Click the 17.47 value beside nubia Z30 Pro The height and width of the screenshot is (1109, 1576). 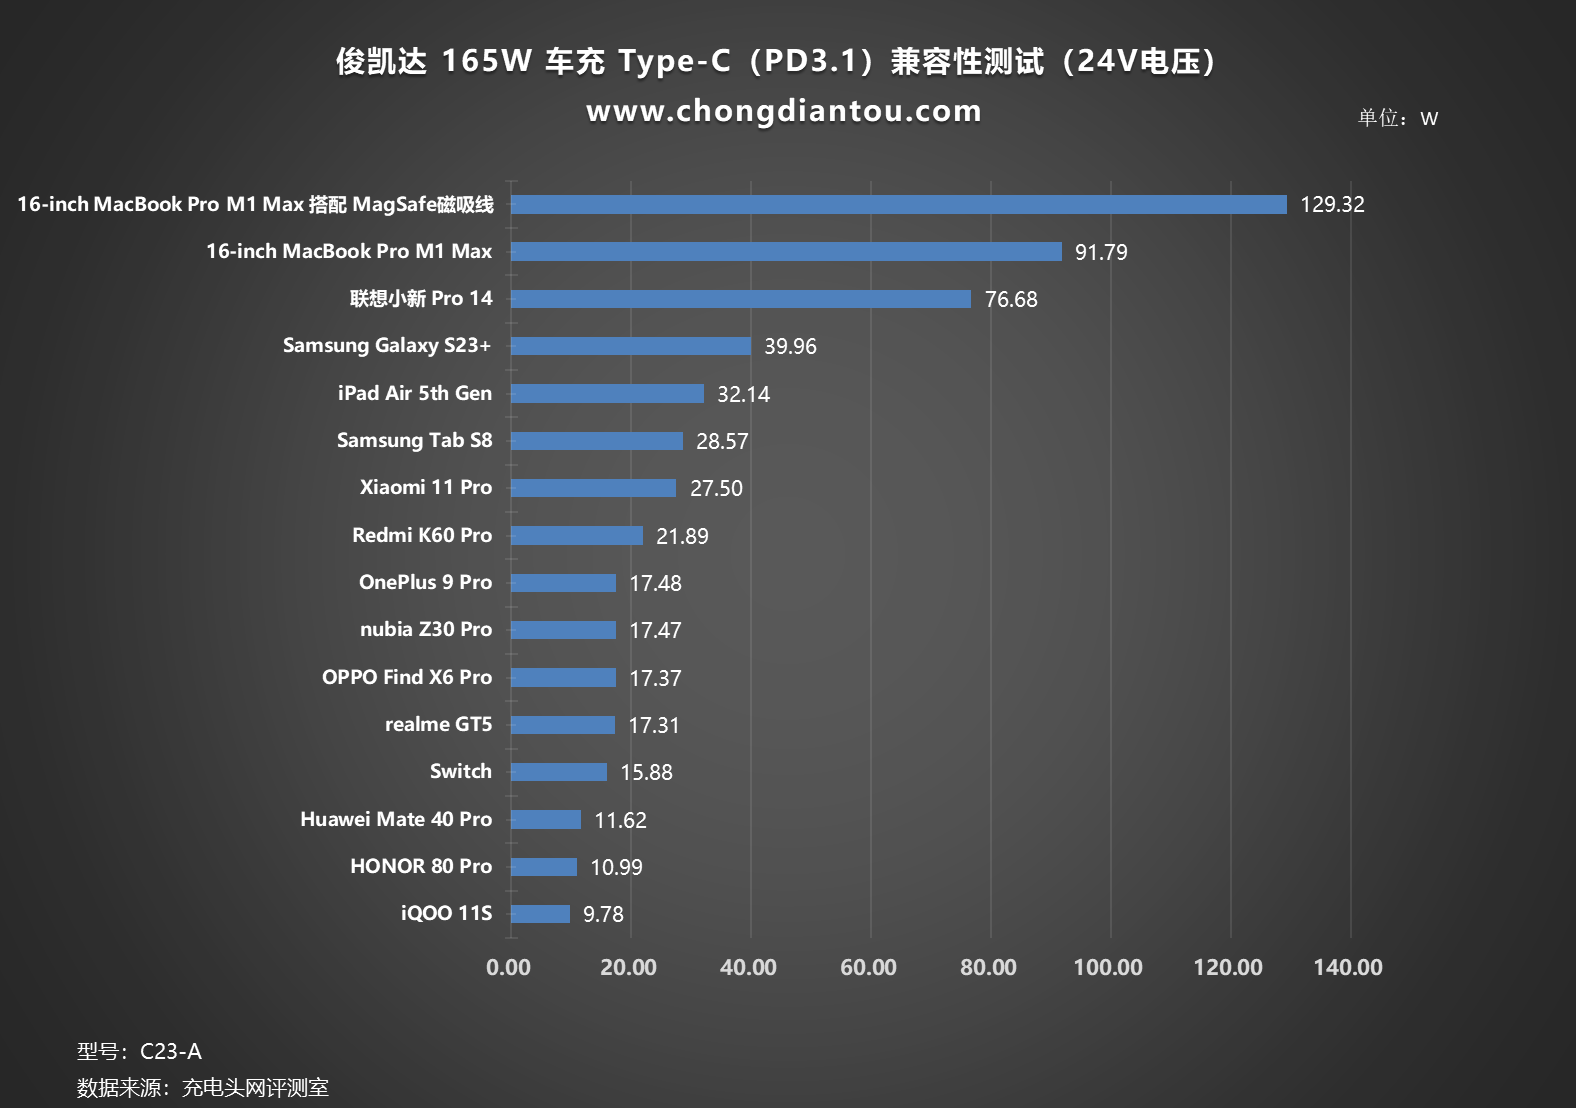tap(655, 631)
